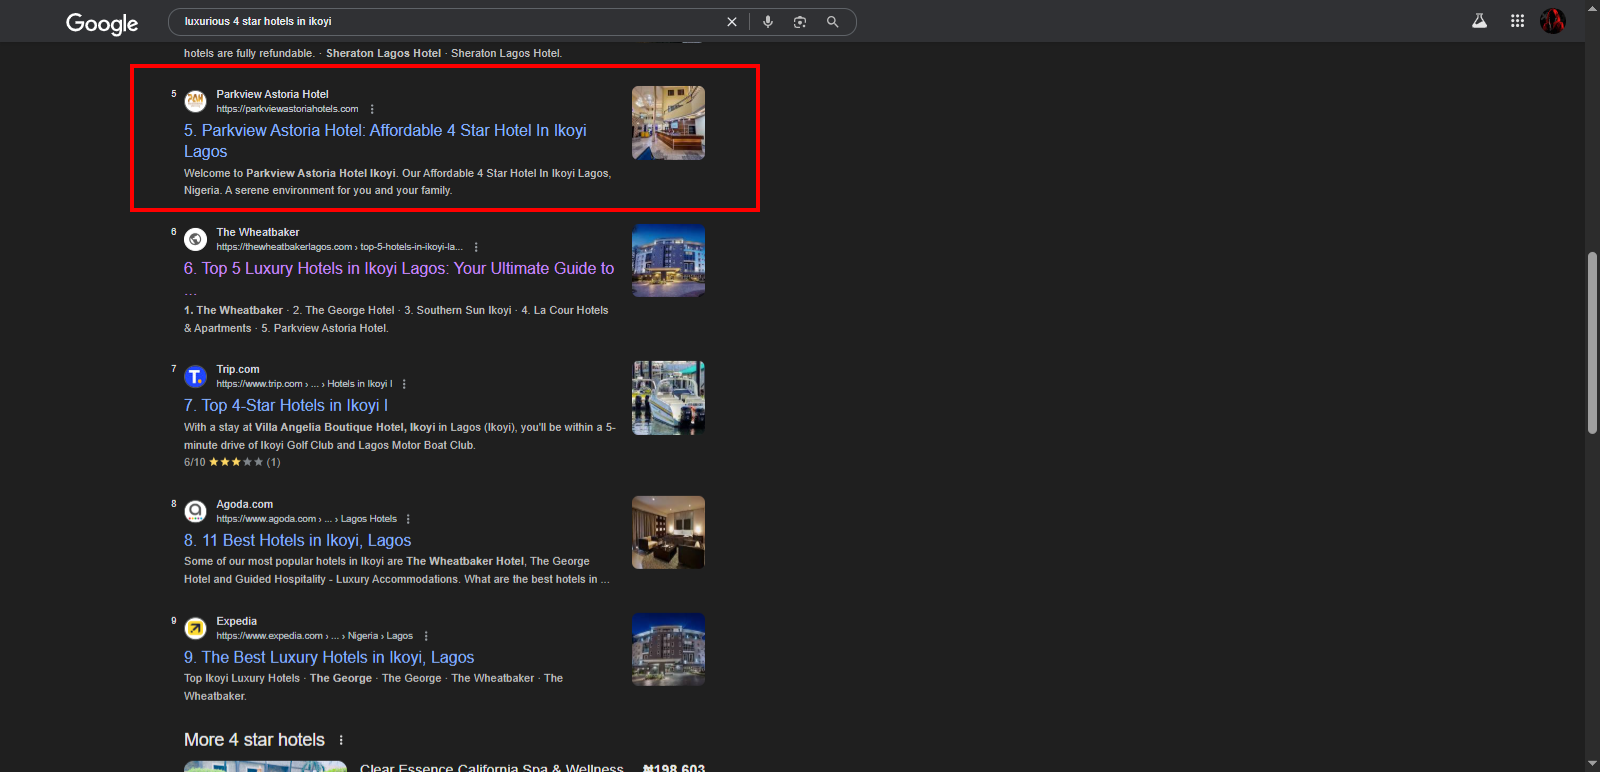1600x772 pixels.
Task: Click Expedia hotel thumbnail
Action: (x=668, y=650)
